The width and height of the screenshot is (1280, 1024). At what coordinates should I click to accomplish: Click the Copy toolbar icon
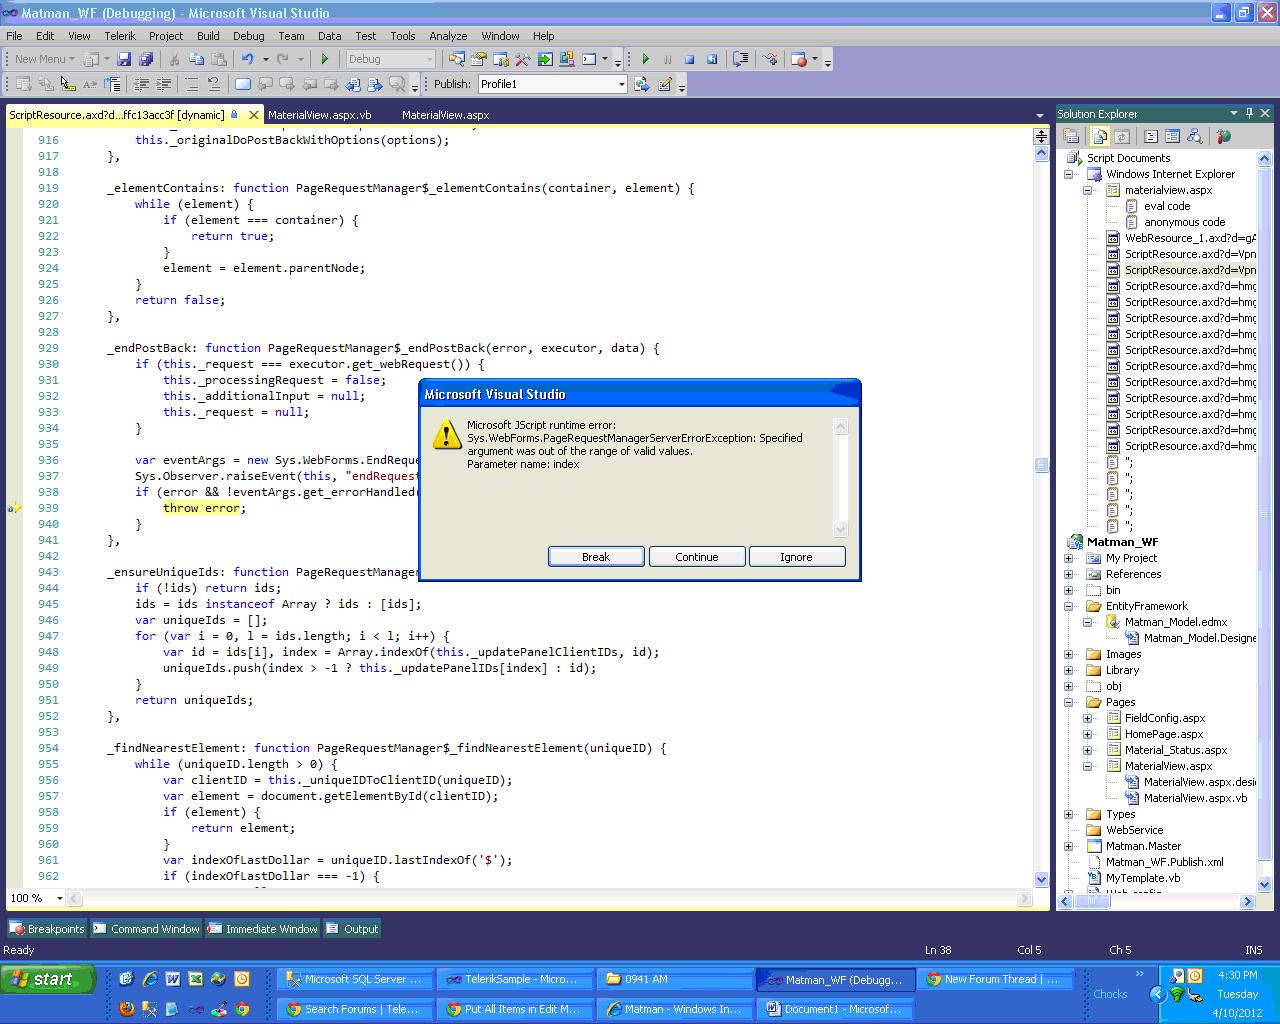pos(196,60)
